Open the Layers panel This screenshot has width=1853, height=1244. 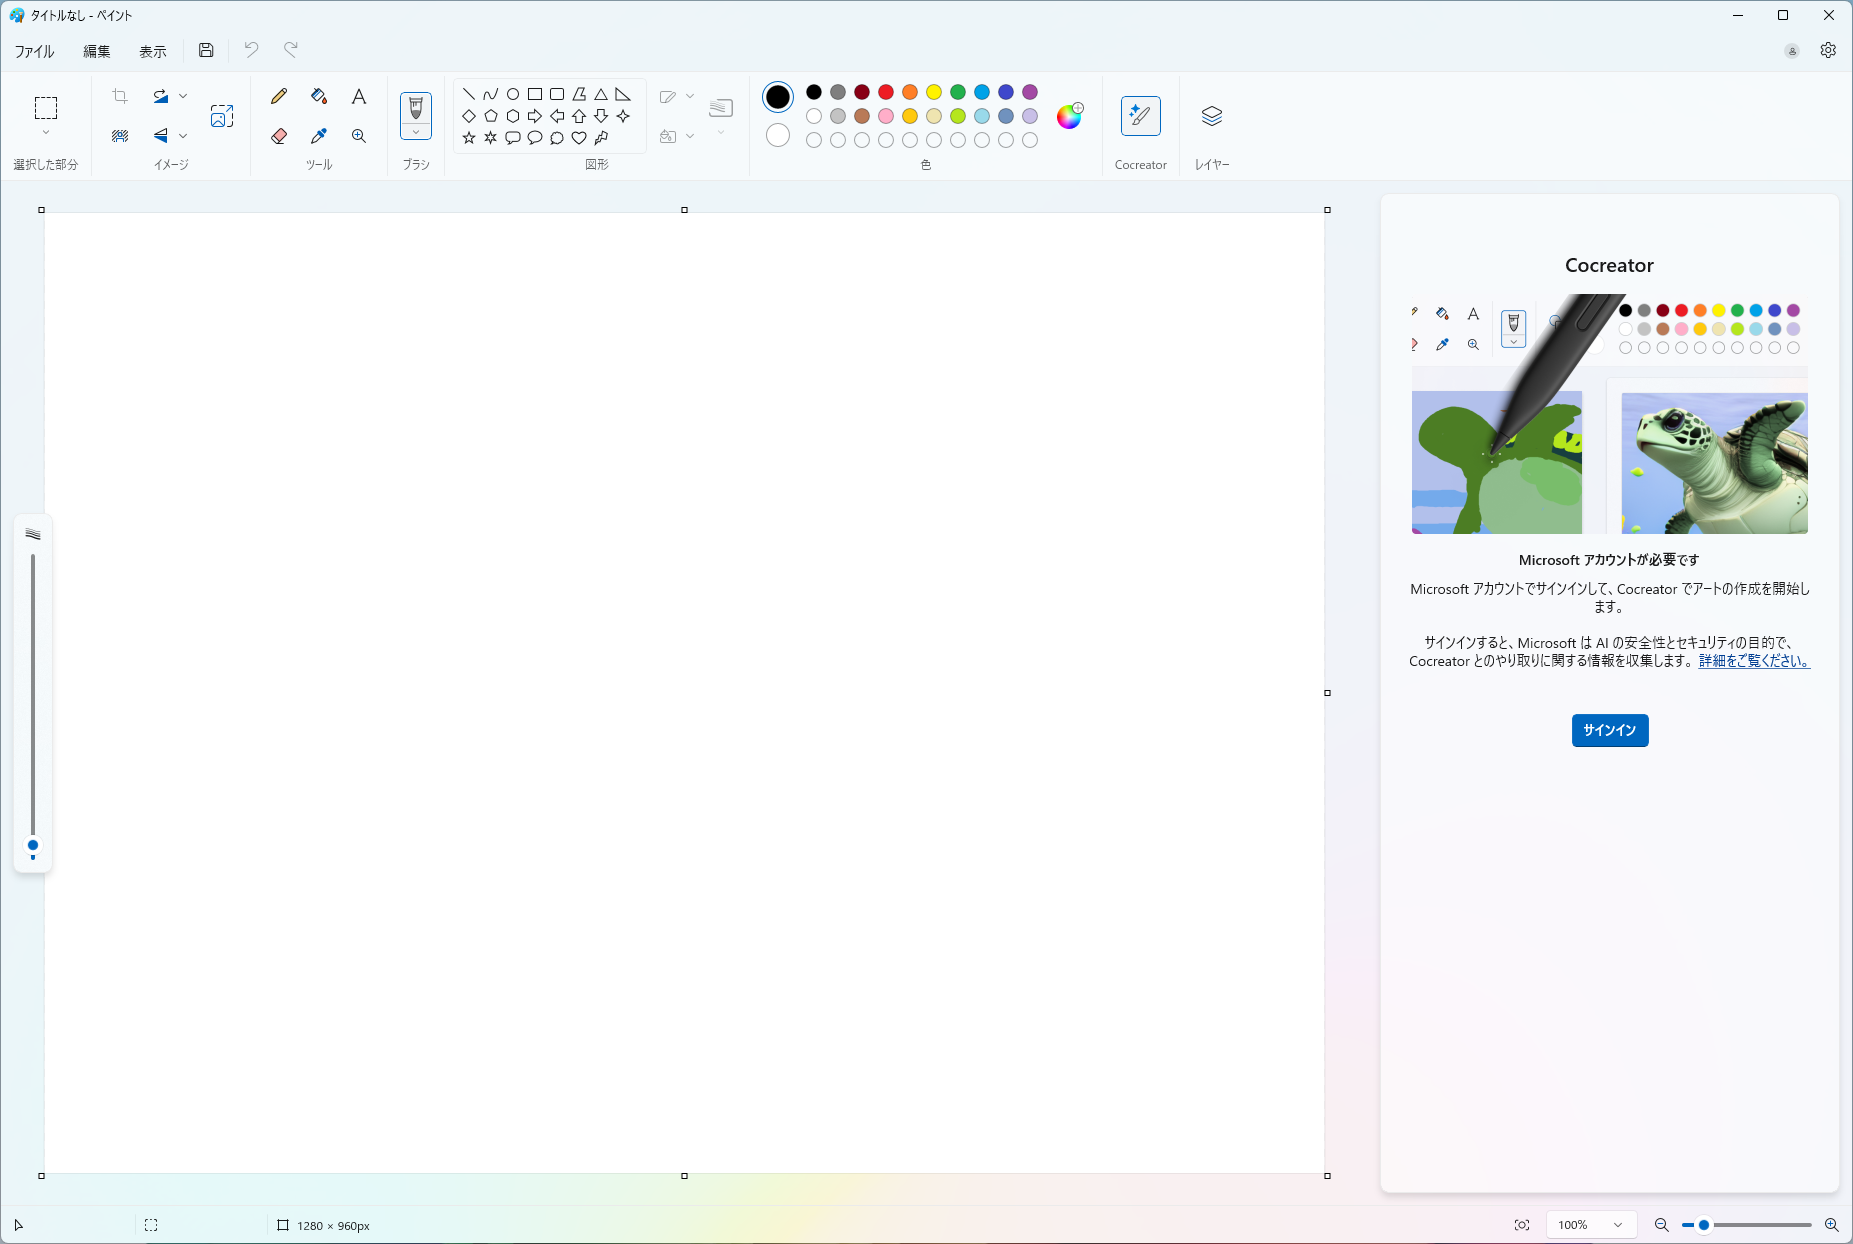[x=1211, y=115]
